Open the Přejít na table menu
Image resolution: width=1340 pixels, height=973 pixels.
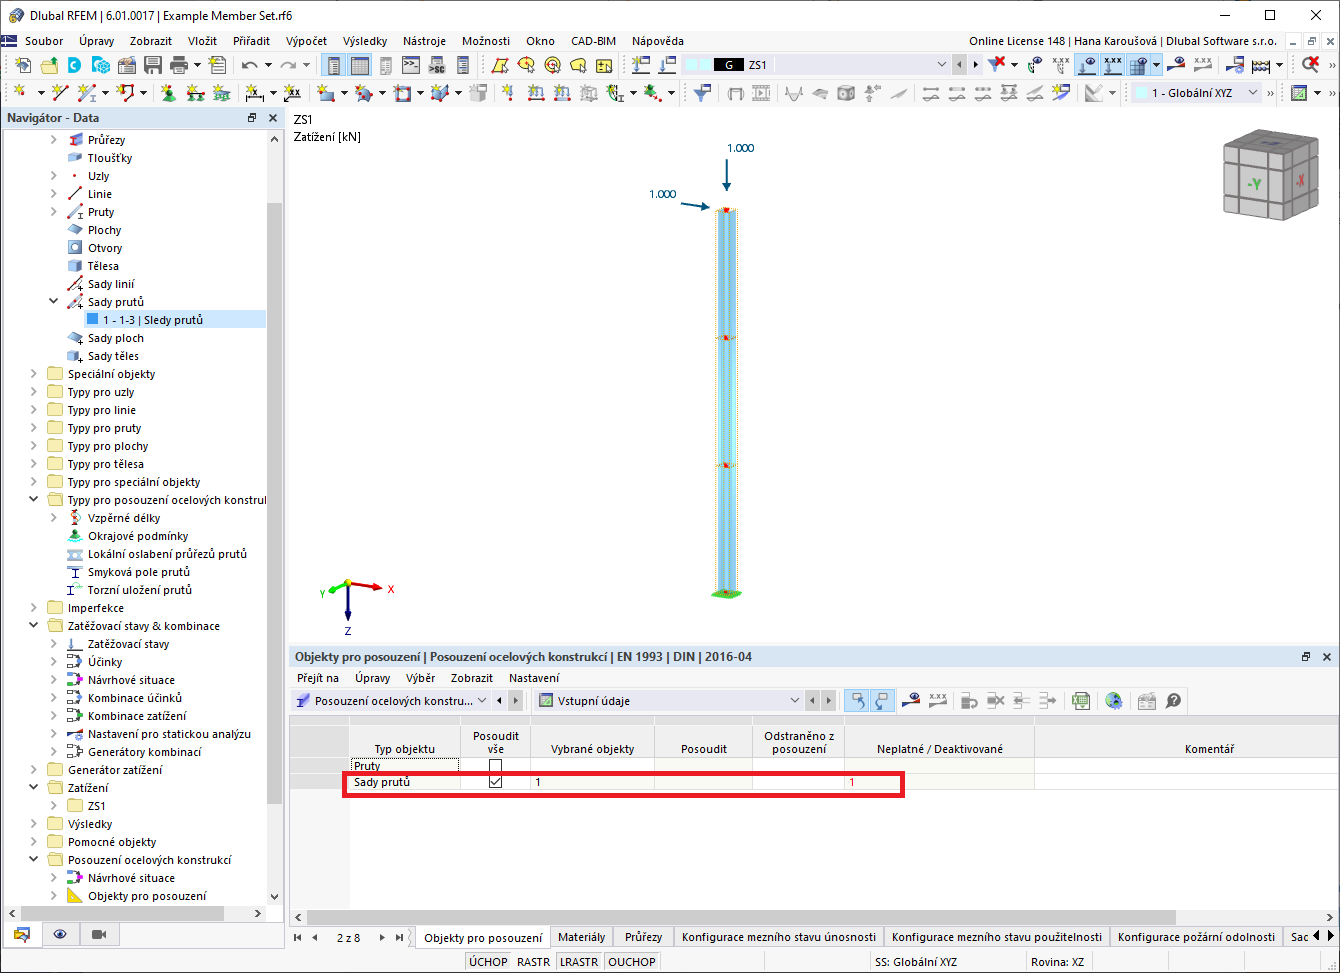318,678
